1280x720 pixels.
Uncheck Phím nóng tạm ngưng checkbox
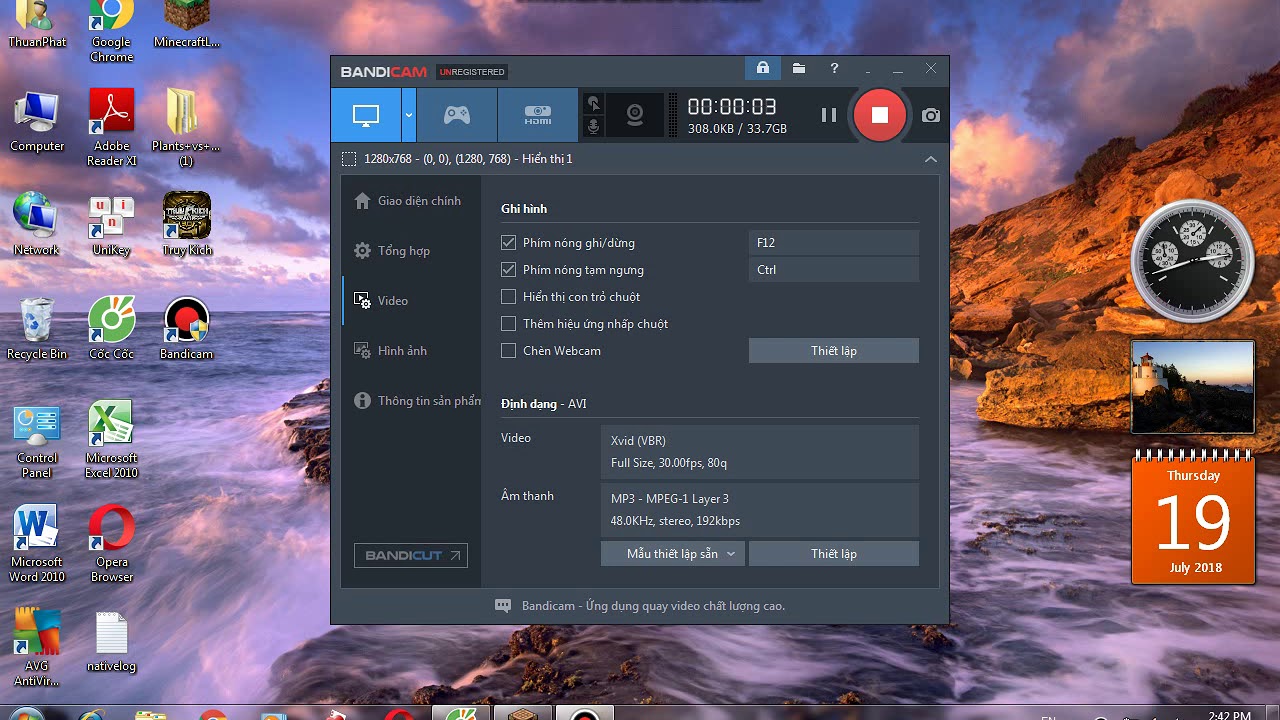click(509, 269)
